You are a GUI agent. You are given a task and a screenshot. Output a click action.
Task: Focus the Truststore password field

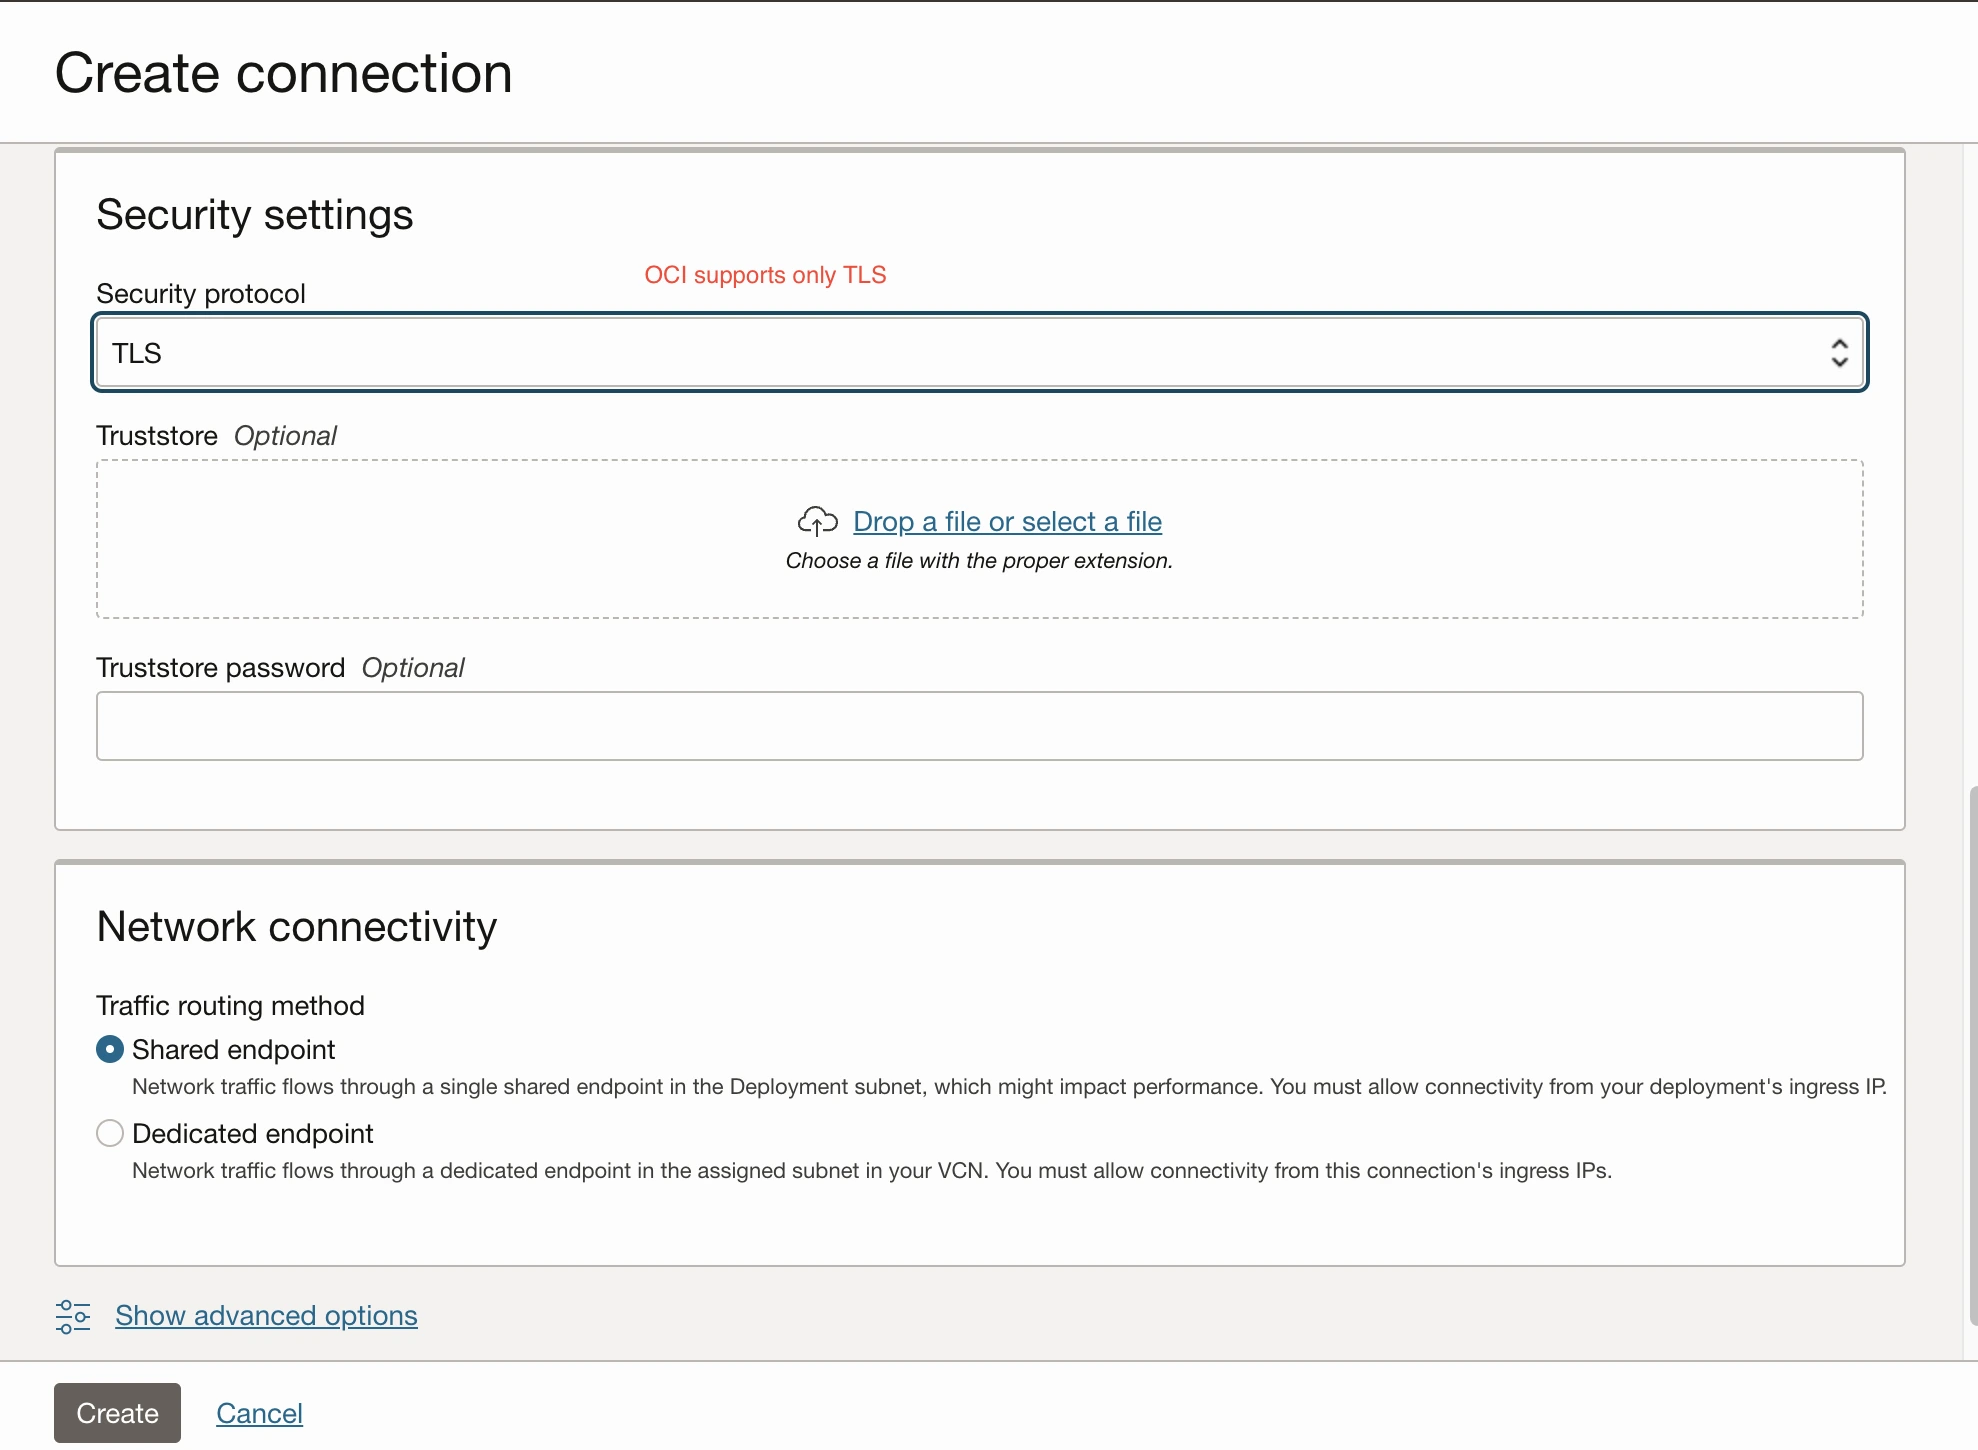(x=978, y=726)
